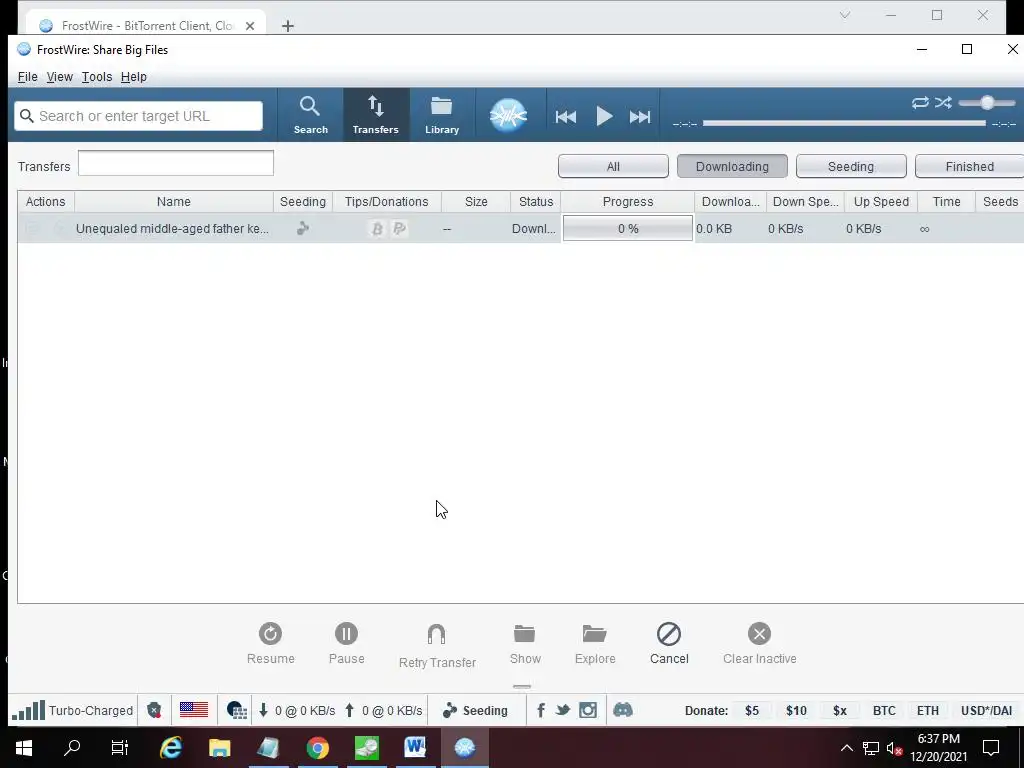Click the media playback progress bar
The height and width of the screenshot is (768, 1024).
(x=844, y=123)
